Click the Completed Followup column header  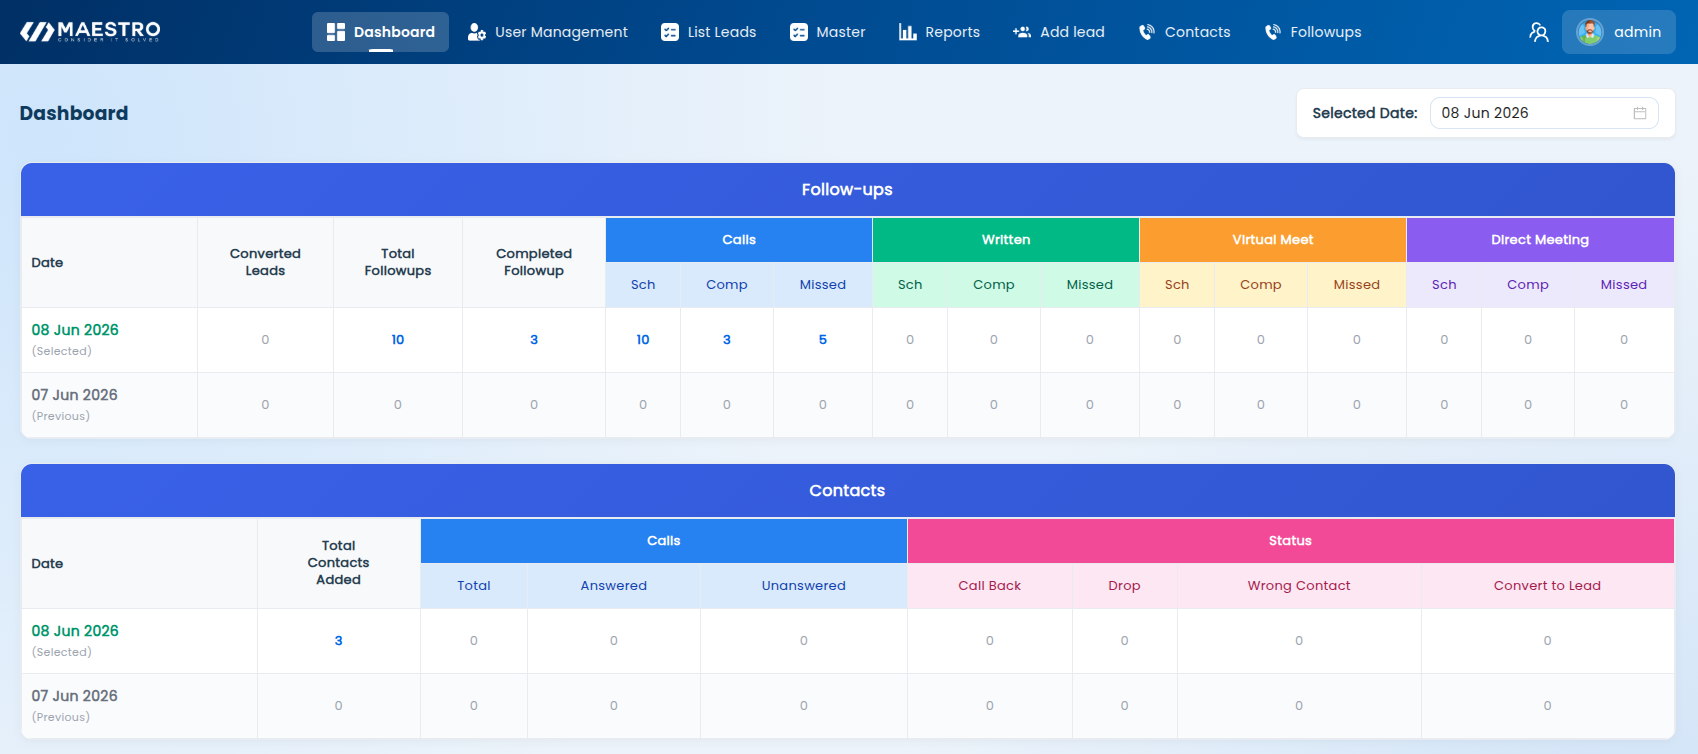pos(534,262)
